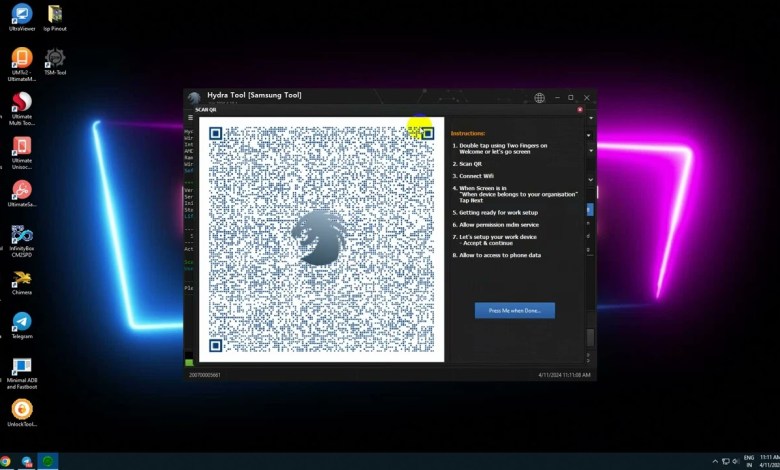Expand the system tray hidden icons chevron
This screenshot has height=470, width=780.
[x=715, y=461]
